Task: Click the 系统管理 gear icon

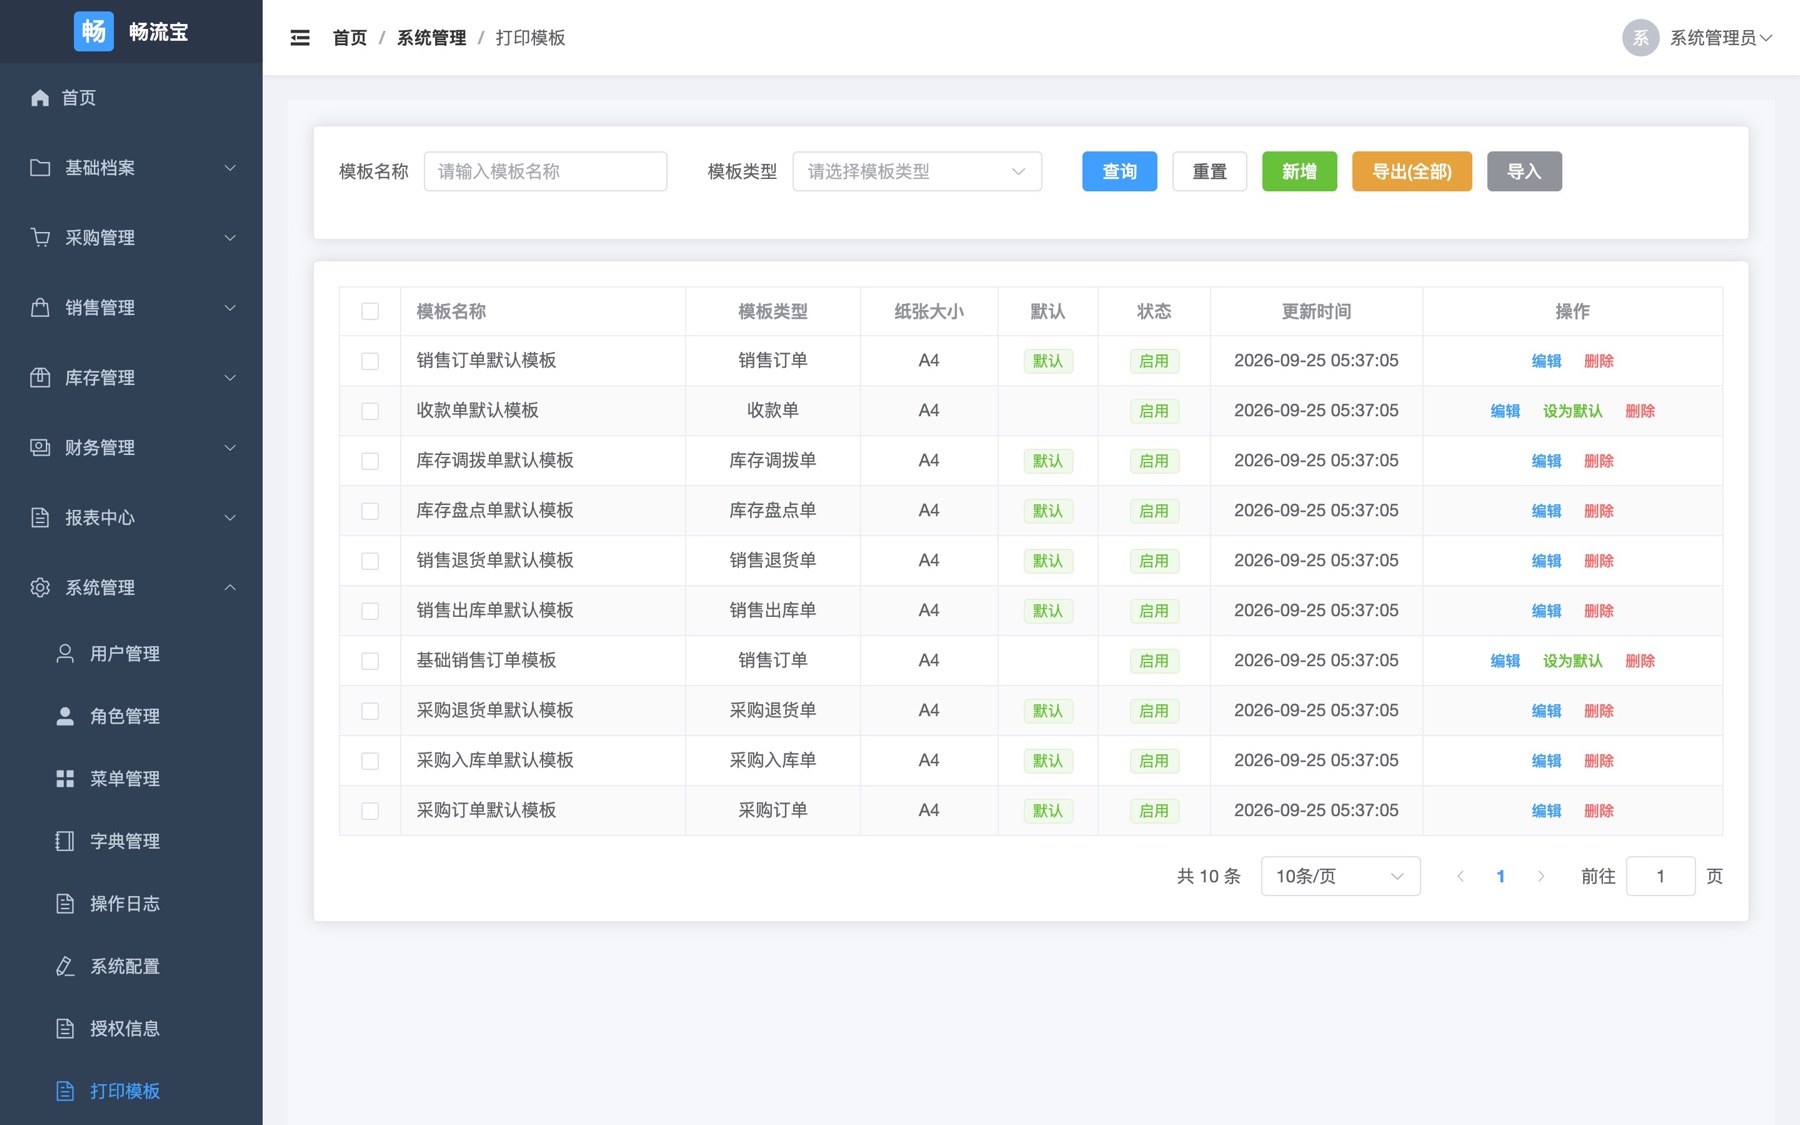Action: click(40, 587)
